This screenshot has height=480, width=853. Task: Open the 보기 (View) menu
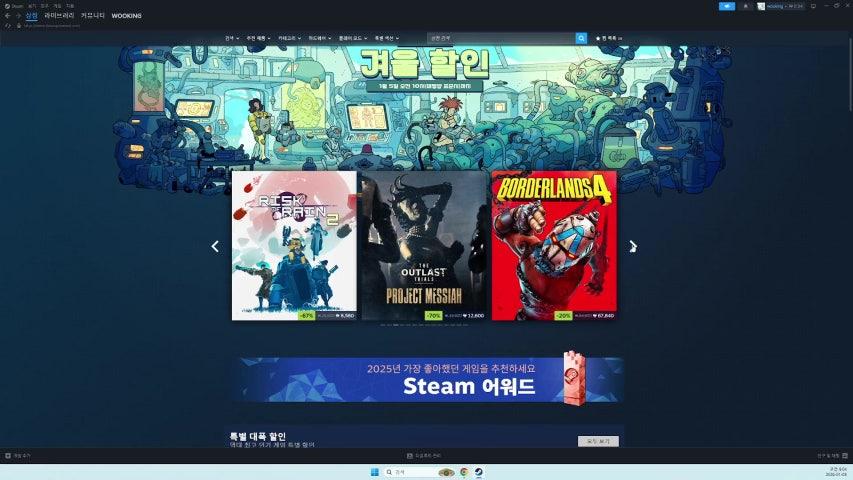coord(32,6)
